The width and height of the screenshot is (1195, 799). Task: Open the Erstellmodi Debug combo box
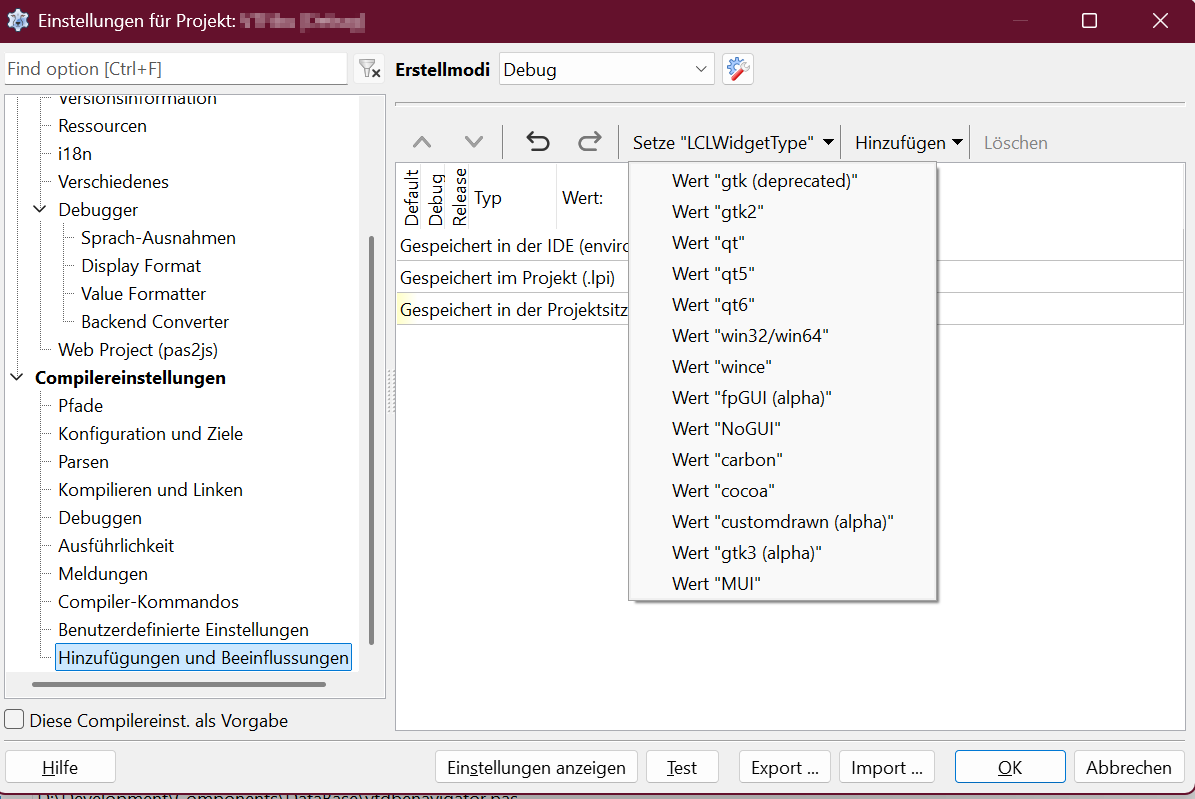607,69
